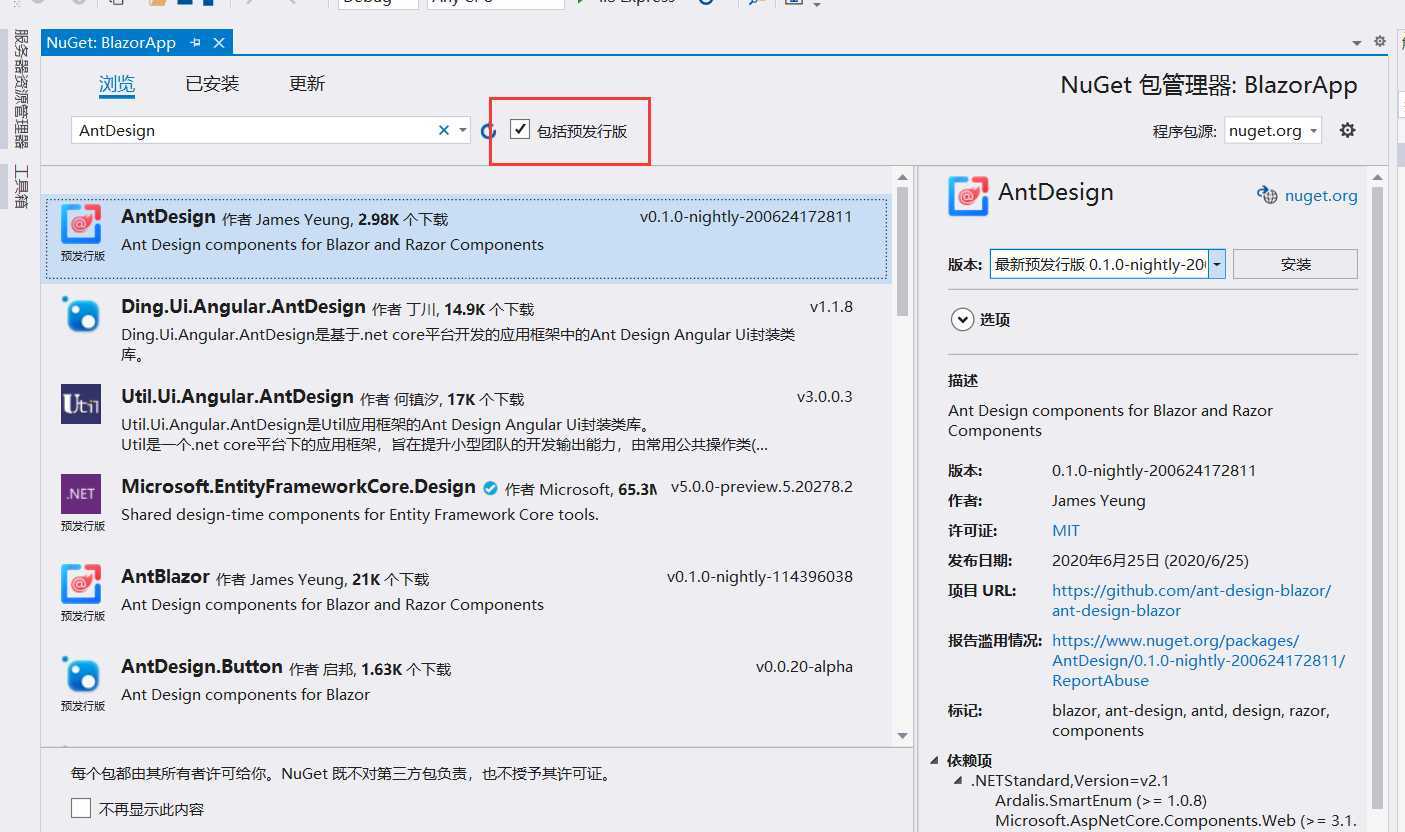Click the 标记 tags text blazor, ant-design
The image size is (1405, 832).
click(x=1191, y=720)
